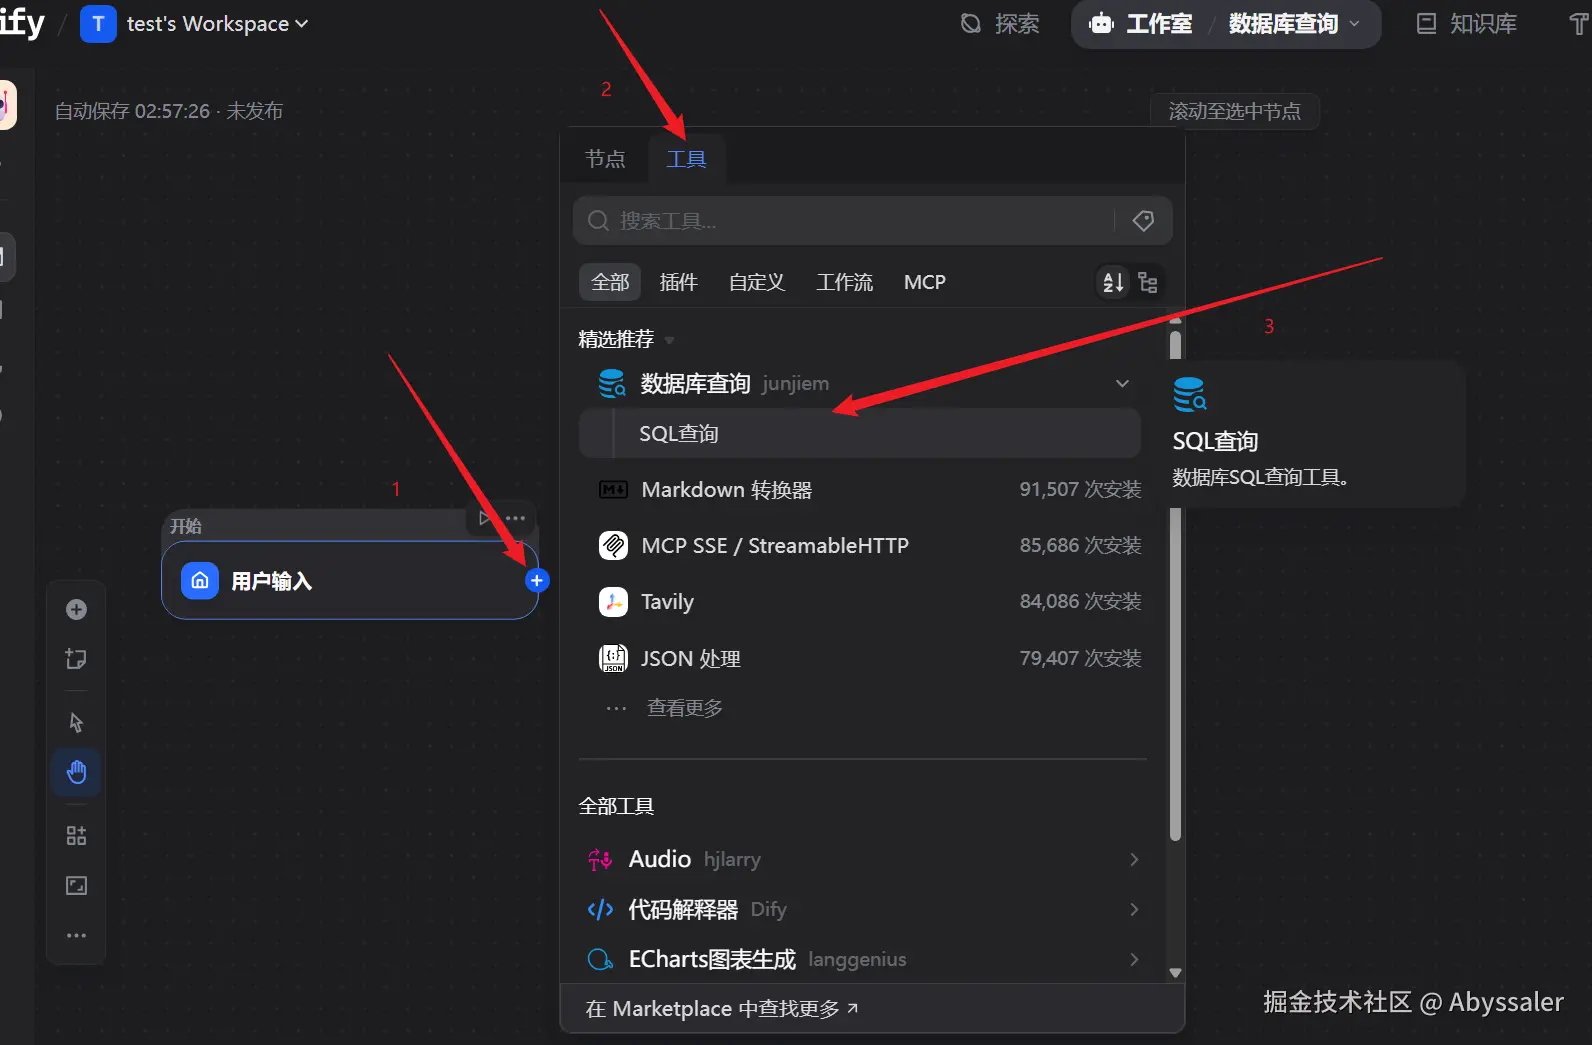This screenshot has width=1592, height=1045.
Task: Click the scrollbar down arrow in tool list
Action: [1175, 972]
